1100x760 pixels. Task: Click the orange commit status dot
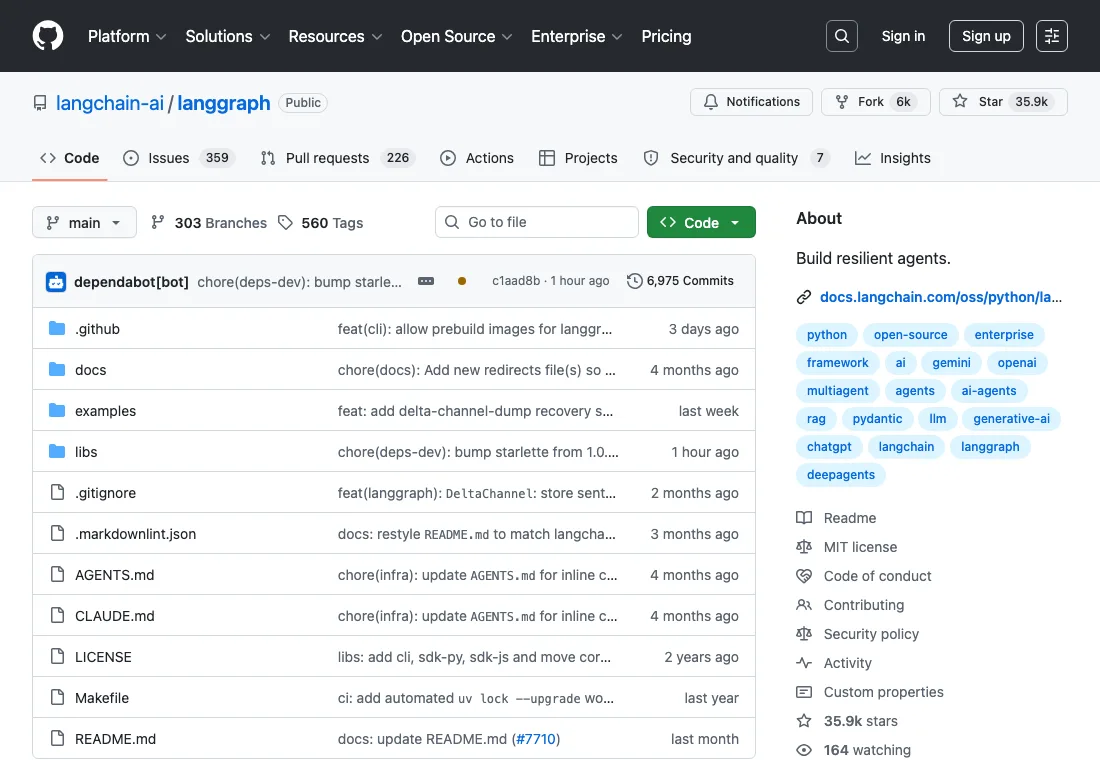point(462,281)
